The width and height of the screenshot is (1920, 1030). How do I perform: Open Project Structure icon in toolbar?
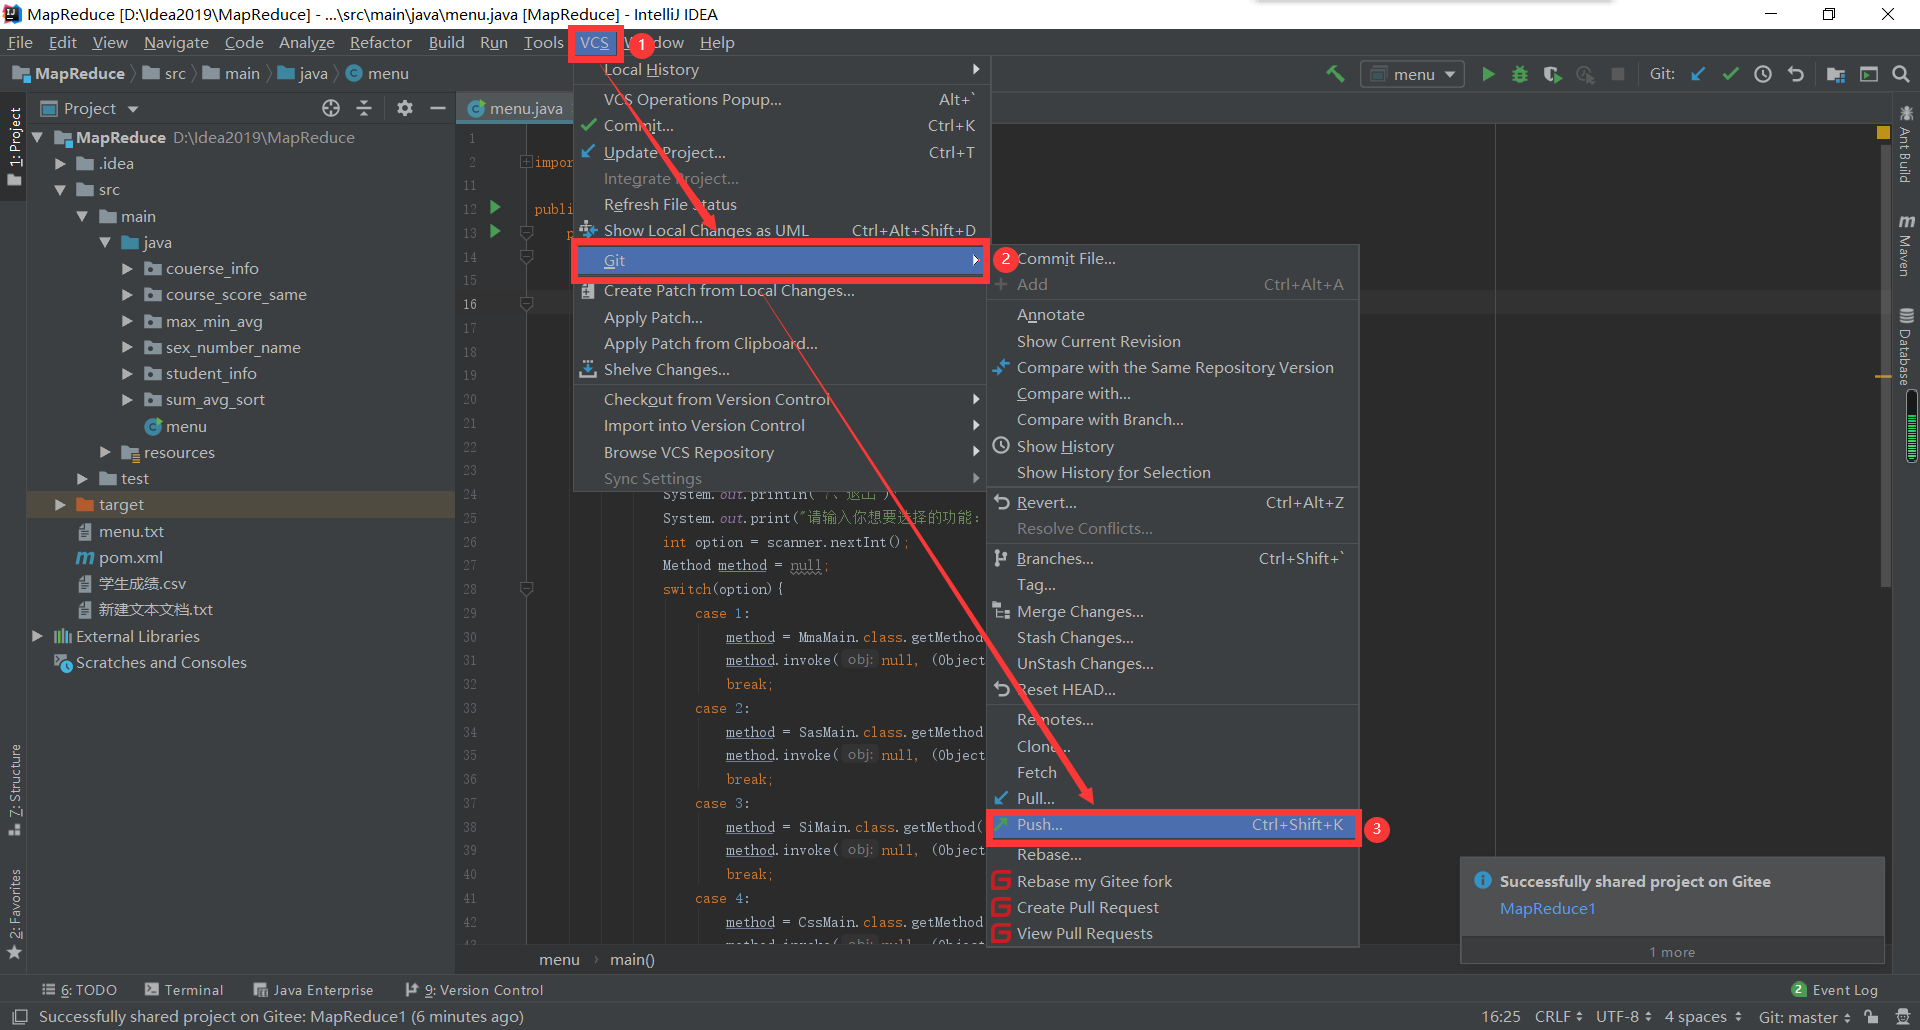click(1836, 74)
